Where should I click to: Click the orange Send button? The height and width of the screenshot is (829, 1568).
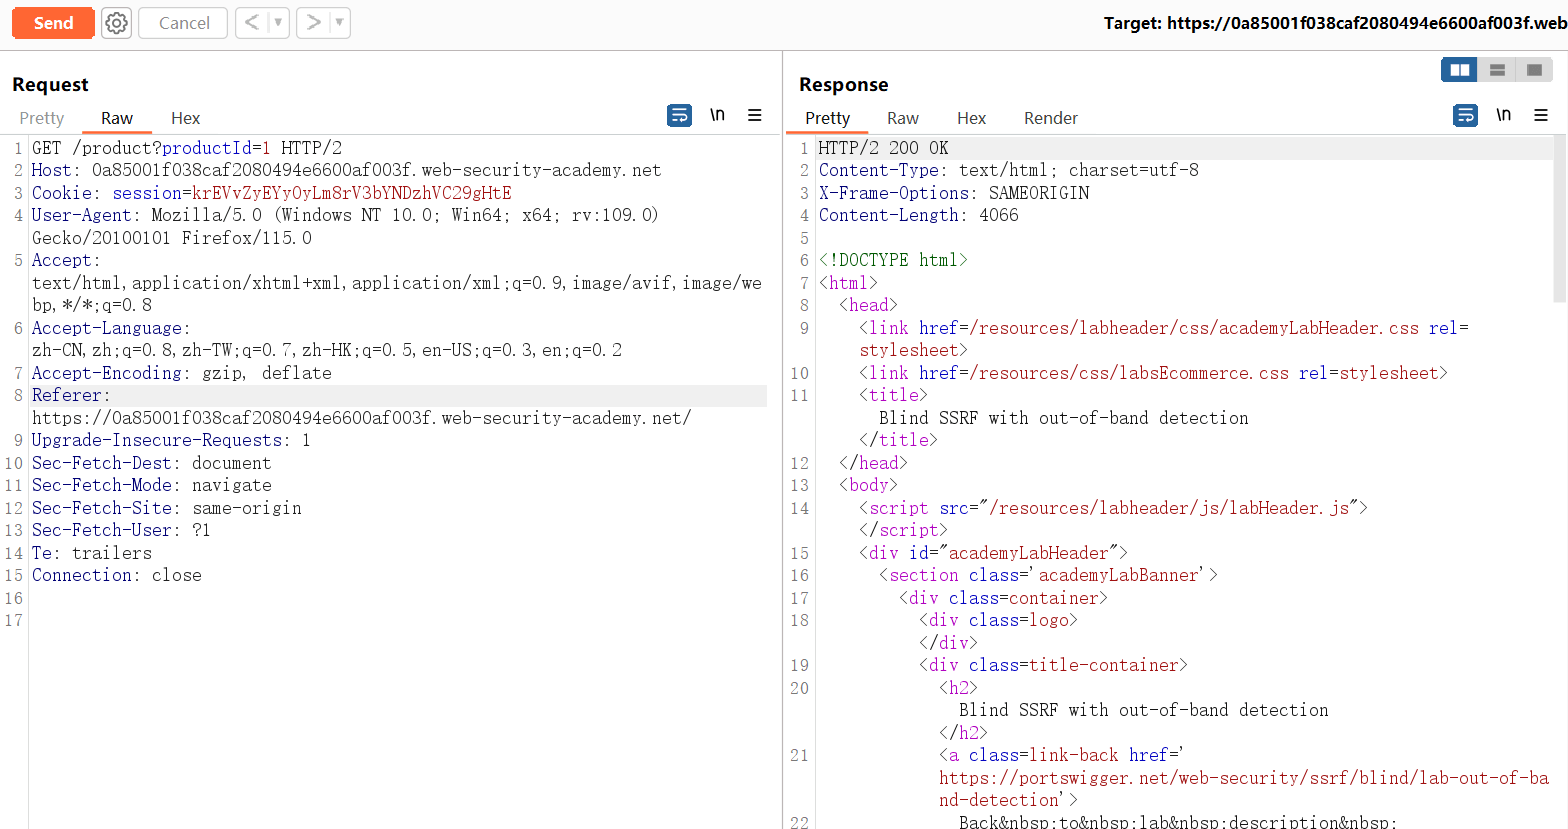pyautogui.click(x=53, y=23)
